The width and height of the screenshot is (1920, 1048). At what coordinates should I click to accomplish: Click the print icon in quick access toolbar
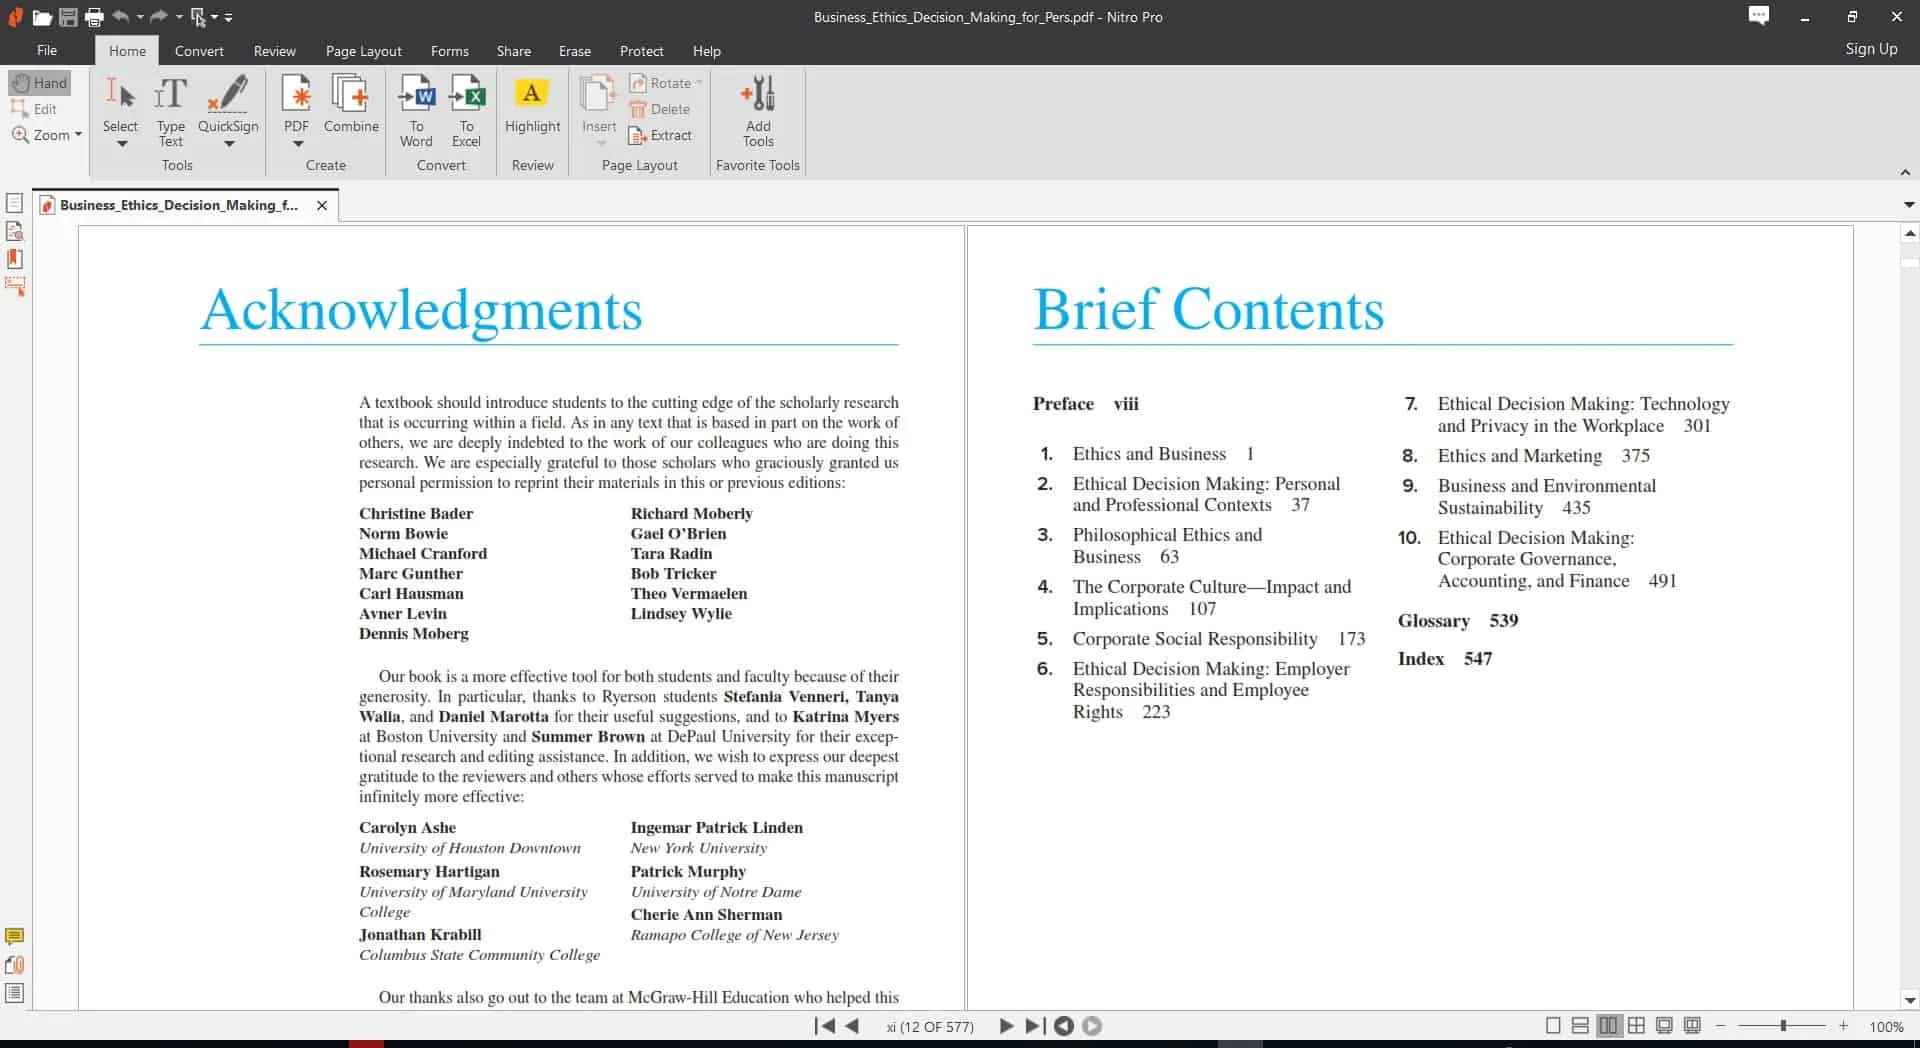[94, 17]
